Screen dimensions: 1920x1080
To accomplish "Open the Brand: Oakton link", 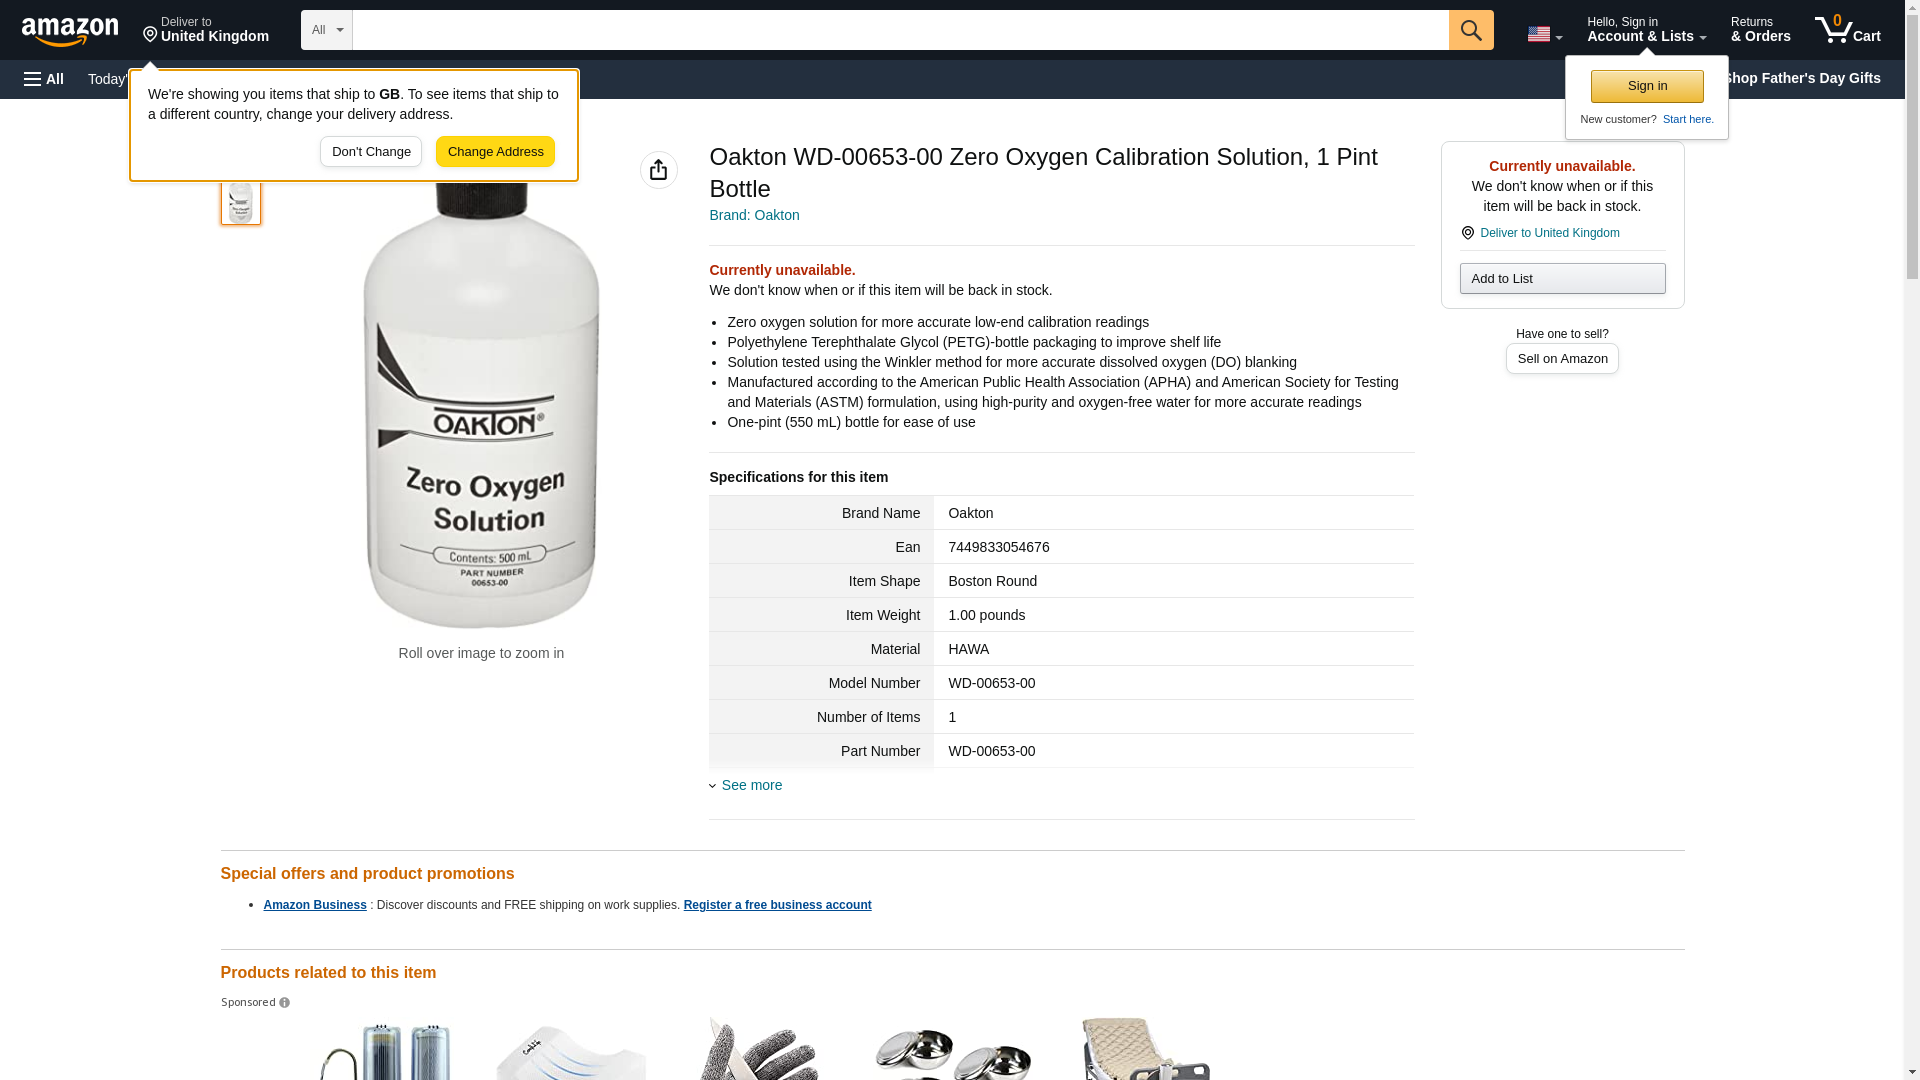I will pyautogui.click(x=754, y=215).
